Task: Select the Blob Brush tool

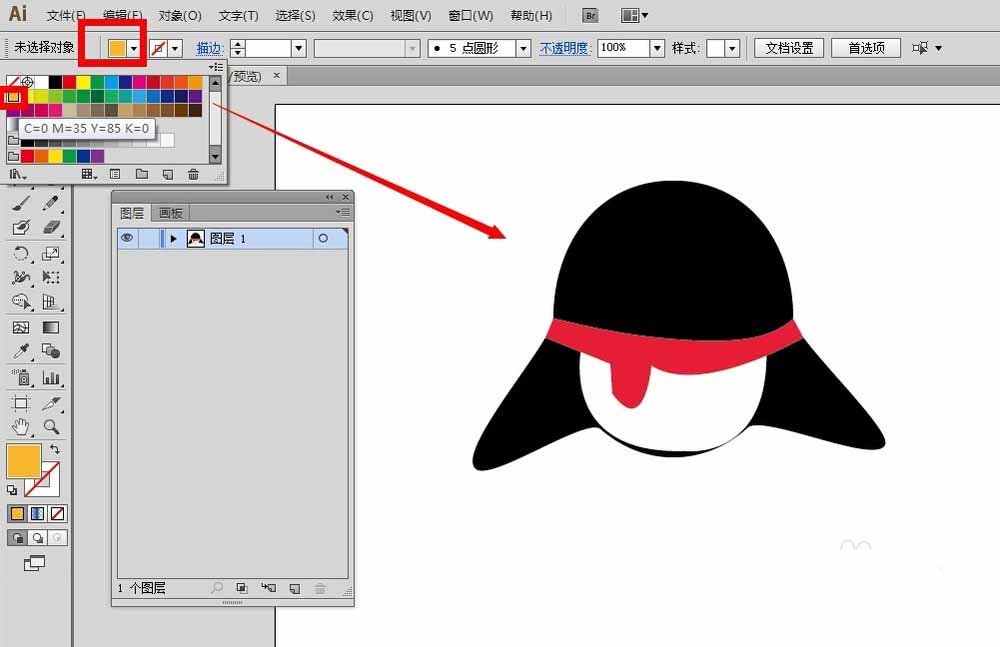Action: coord(21,228)
